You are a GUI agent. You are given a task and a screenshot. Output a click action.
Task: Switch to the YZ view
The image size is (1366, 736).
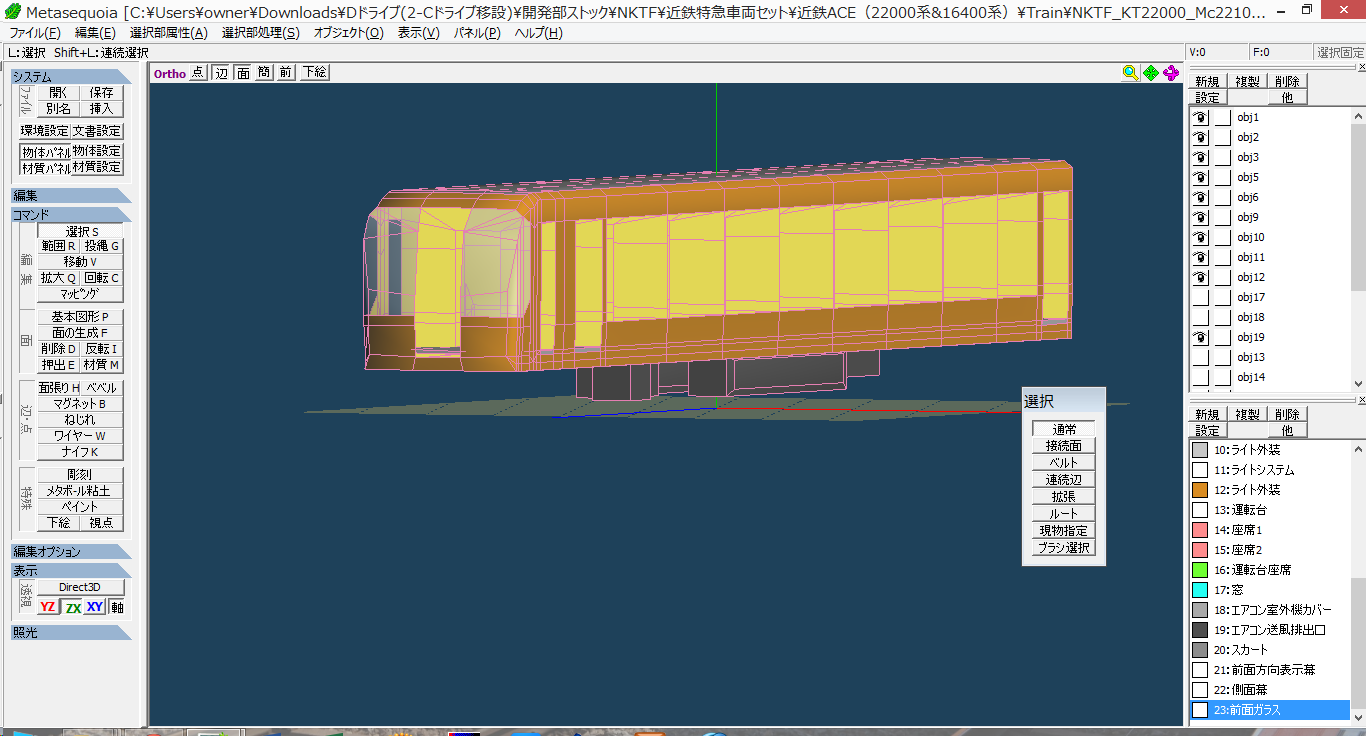pos(48,607)
